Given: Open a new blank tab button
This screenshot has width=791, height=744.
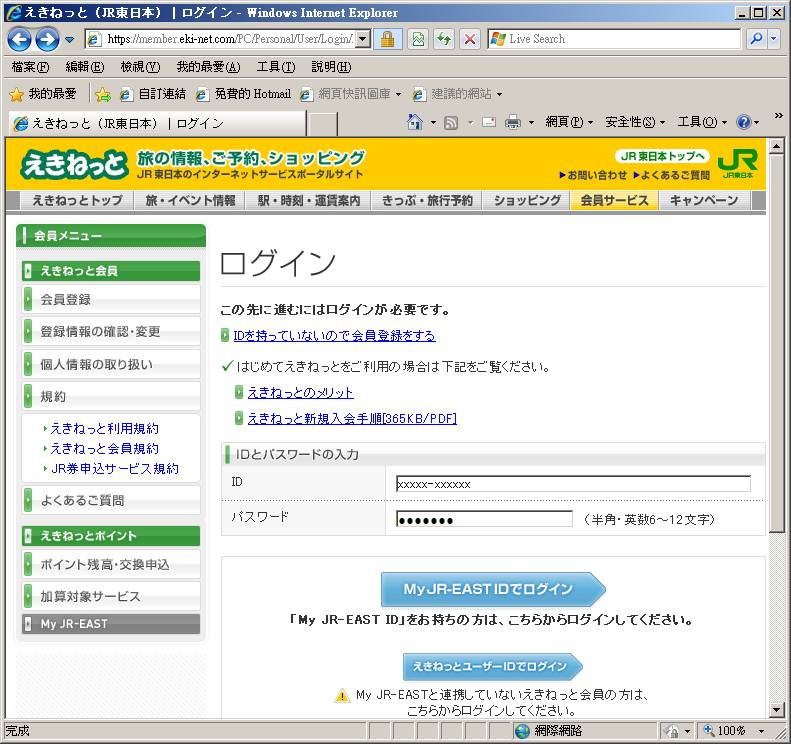Looking at the screenshot, I should coord(323,124).
